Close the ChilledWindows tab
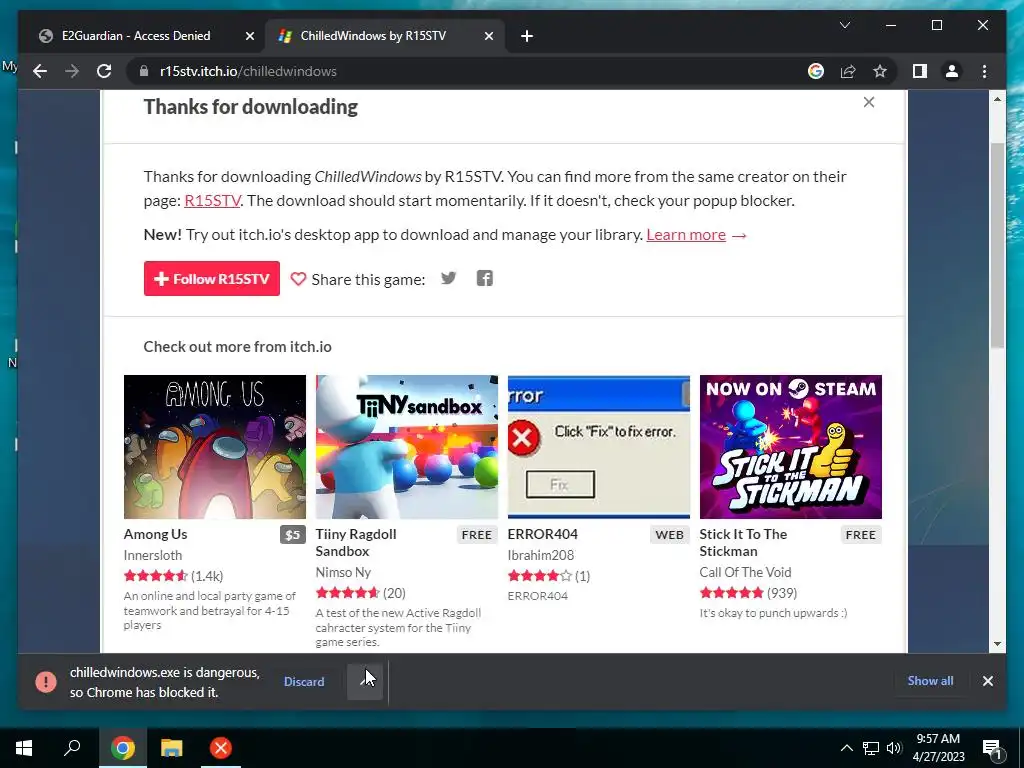Screen dimensions: 1024x768 (488, 36)
